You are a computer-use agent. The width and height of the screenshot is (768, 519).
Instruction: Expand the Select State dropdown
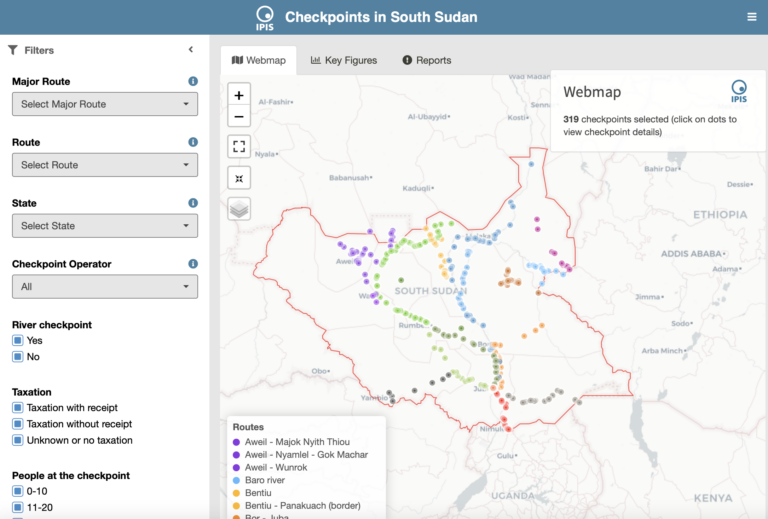click(x=104, y=226)
